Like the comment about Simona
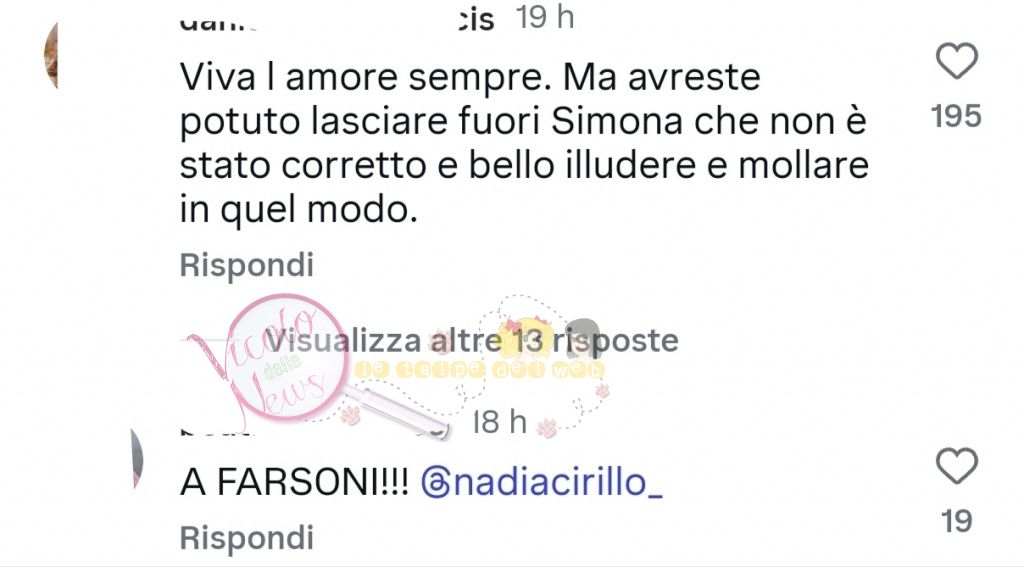 (957, 61)
